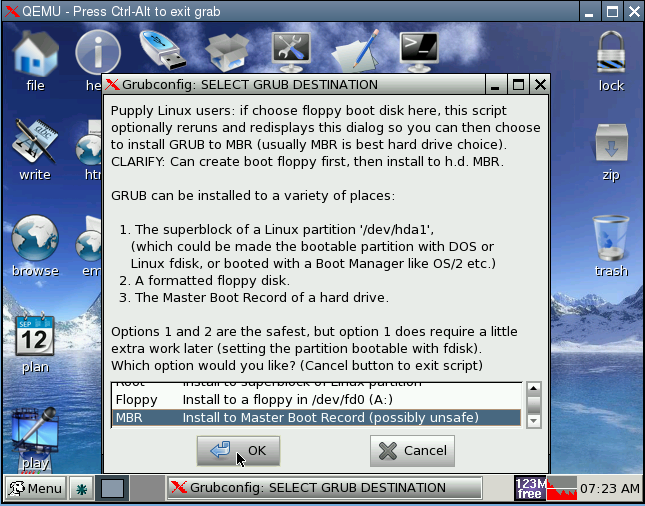645x506 pixels.
Task: Launch the terminal console icon
Action: coord(419,51)
